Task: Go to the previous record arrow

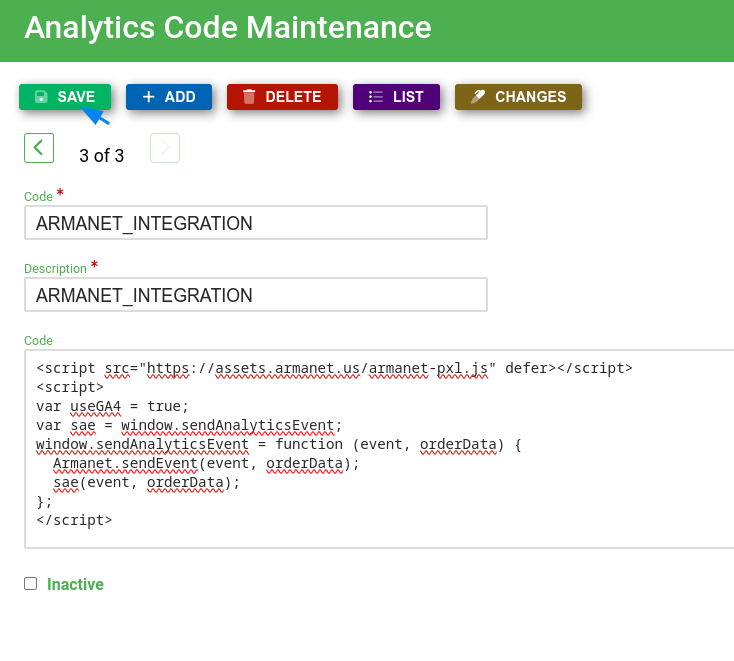Action: (x=38, y=148)
